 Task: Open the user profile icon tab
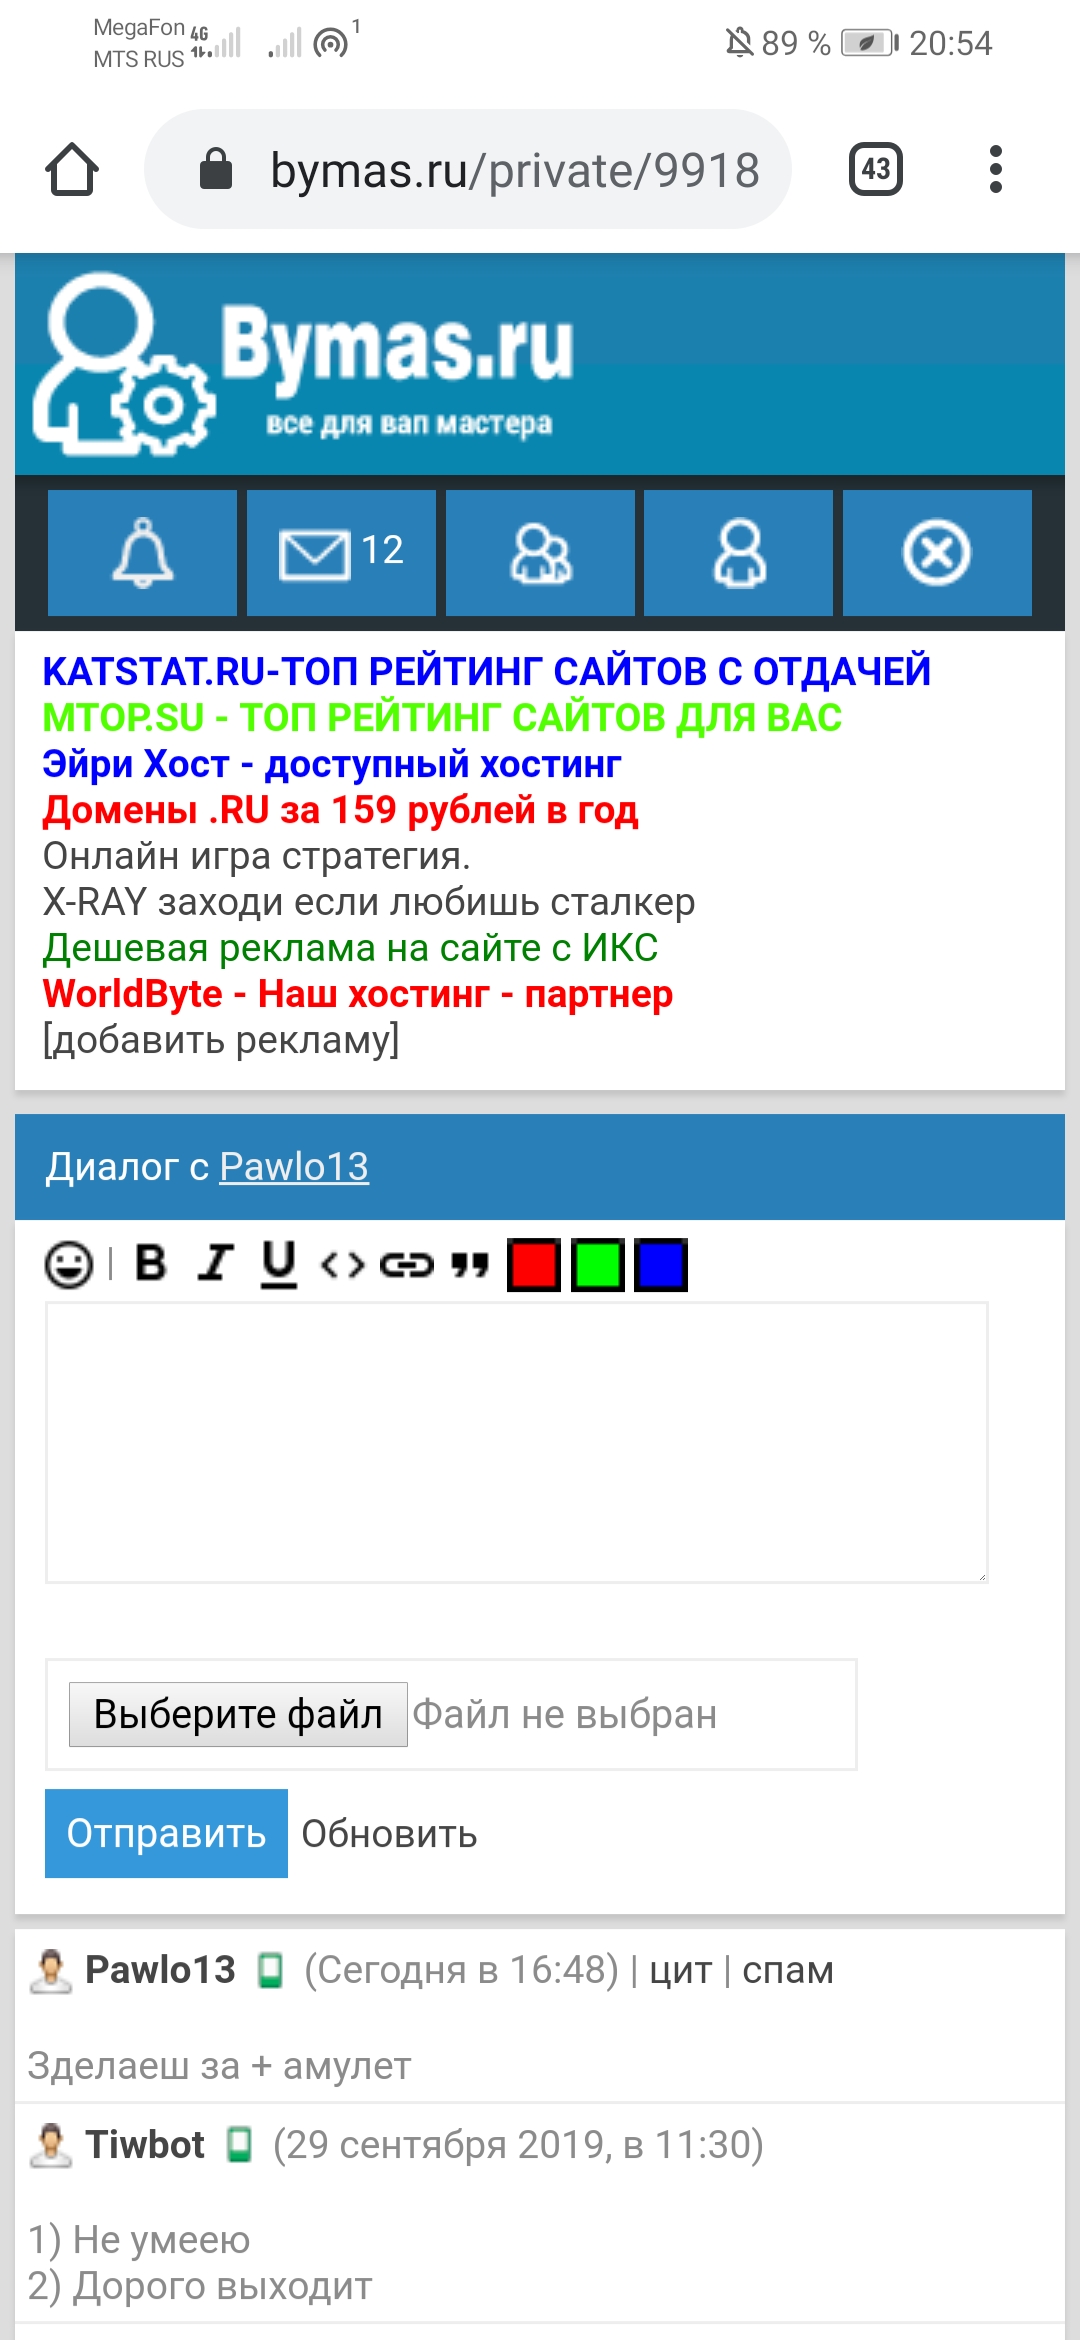pyautogui.click(x=738, y=552)
